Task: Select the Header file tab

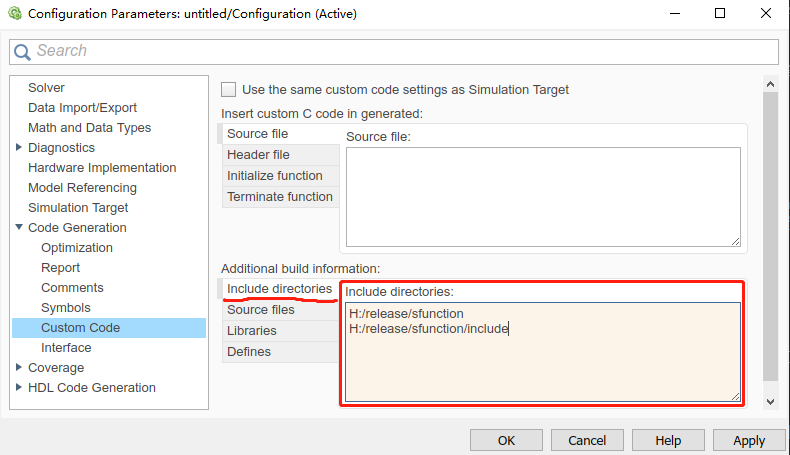Action: pos(258,155)
